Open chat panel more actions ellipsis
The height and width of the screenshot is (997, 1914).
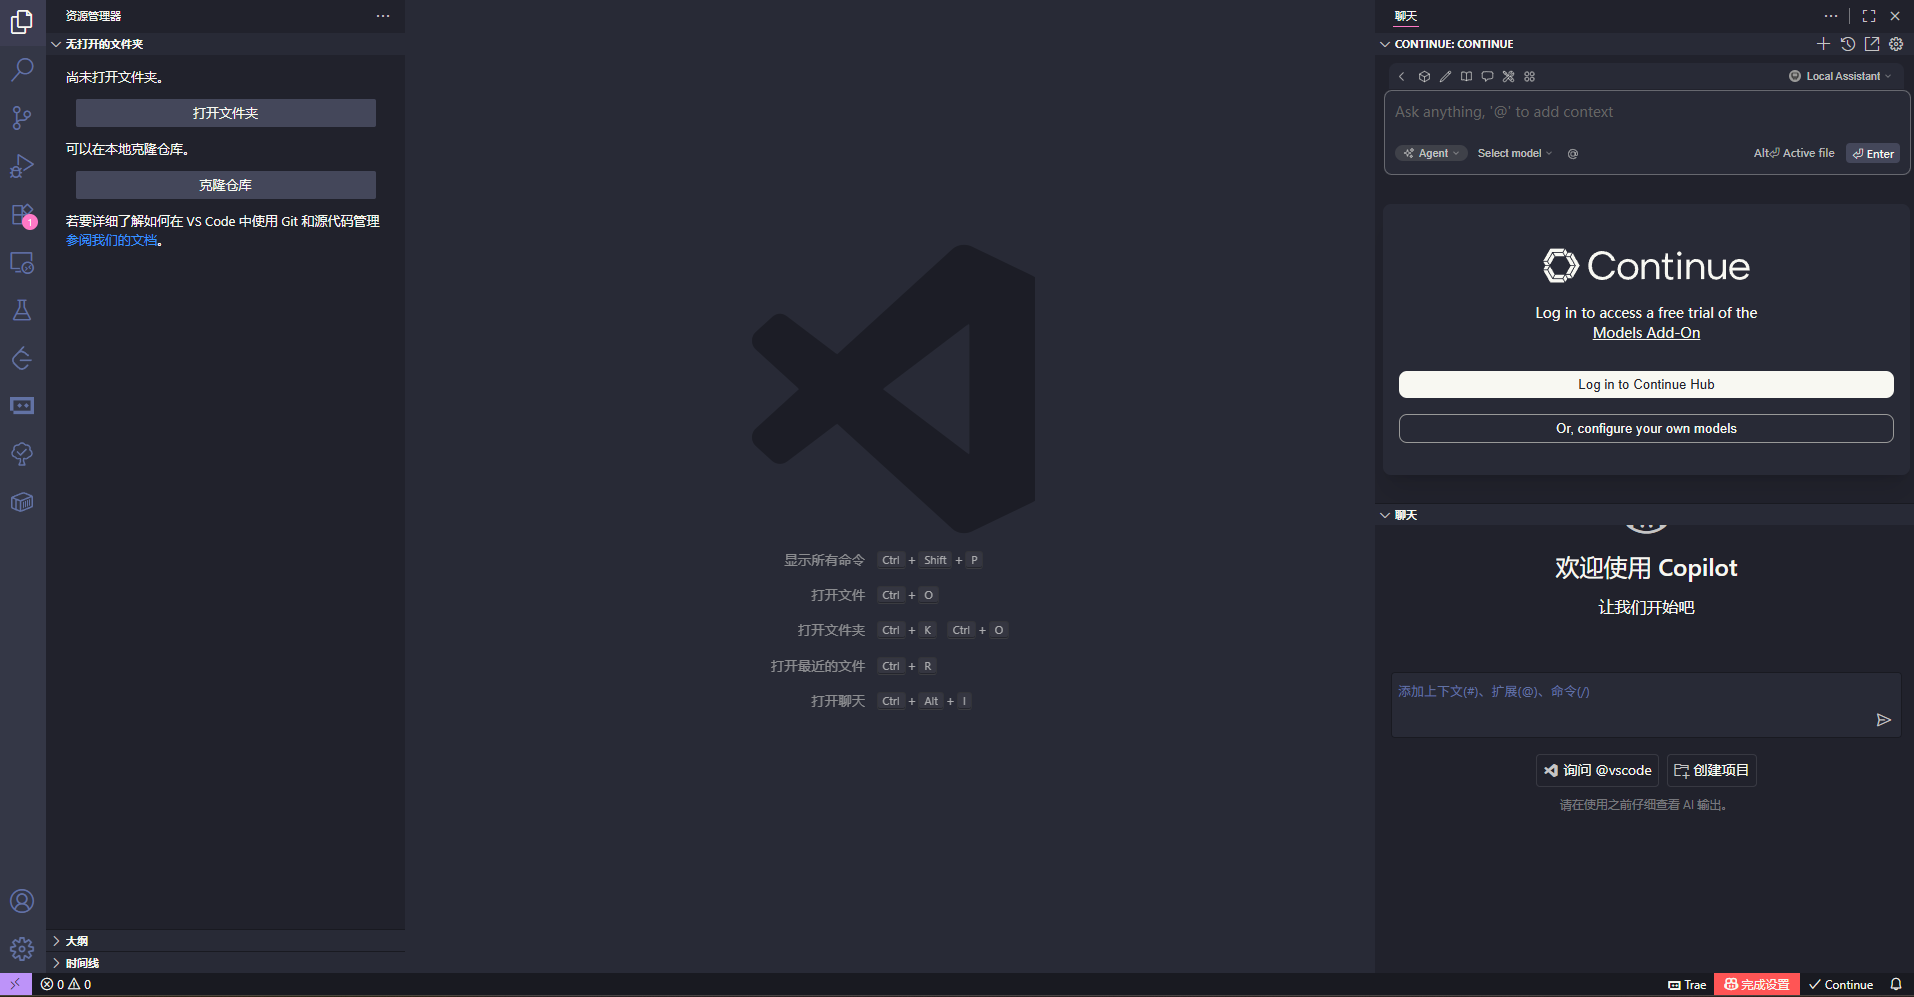pyautogui.click(x=1831, y=16)
